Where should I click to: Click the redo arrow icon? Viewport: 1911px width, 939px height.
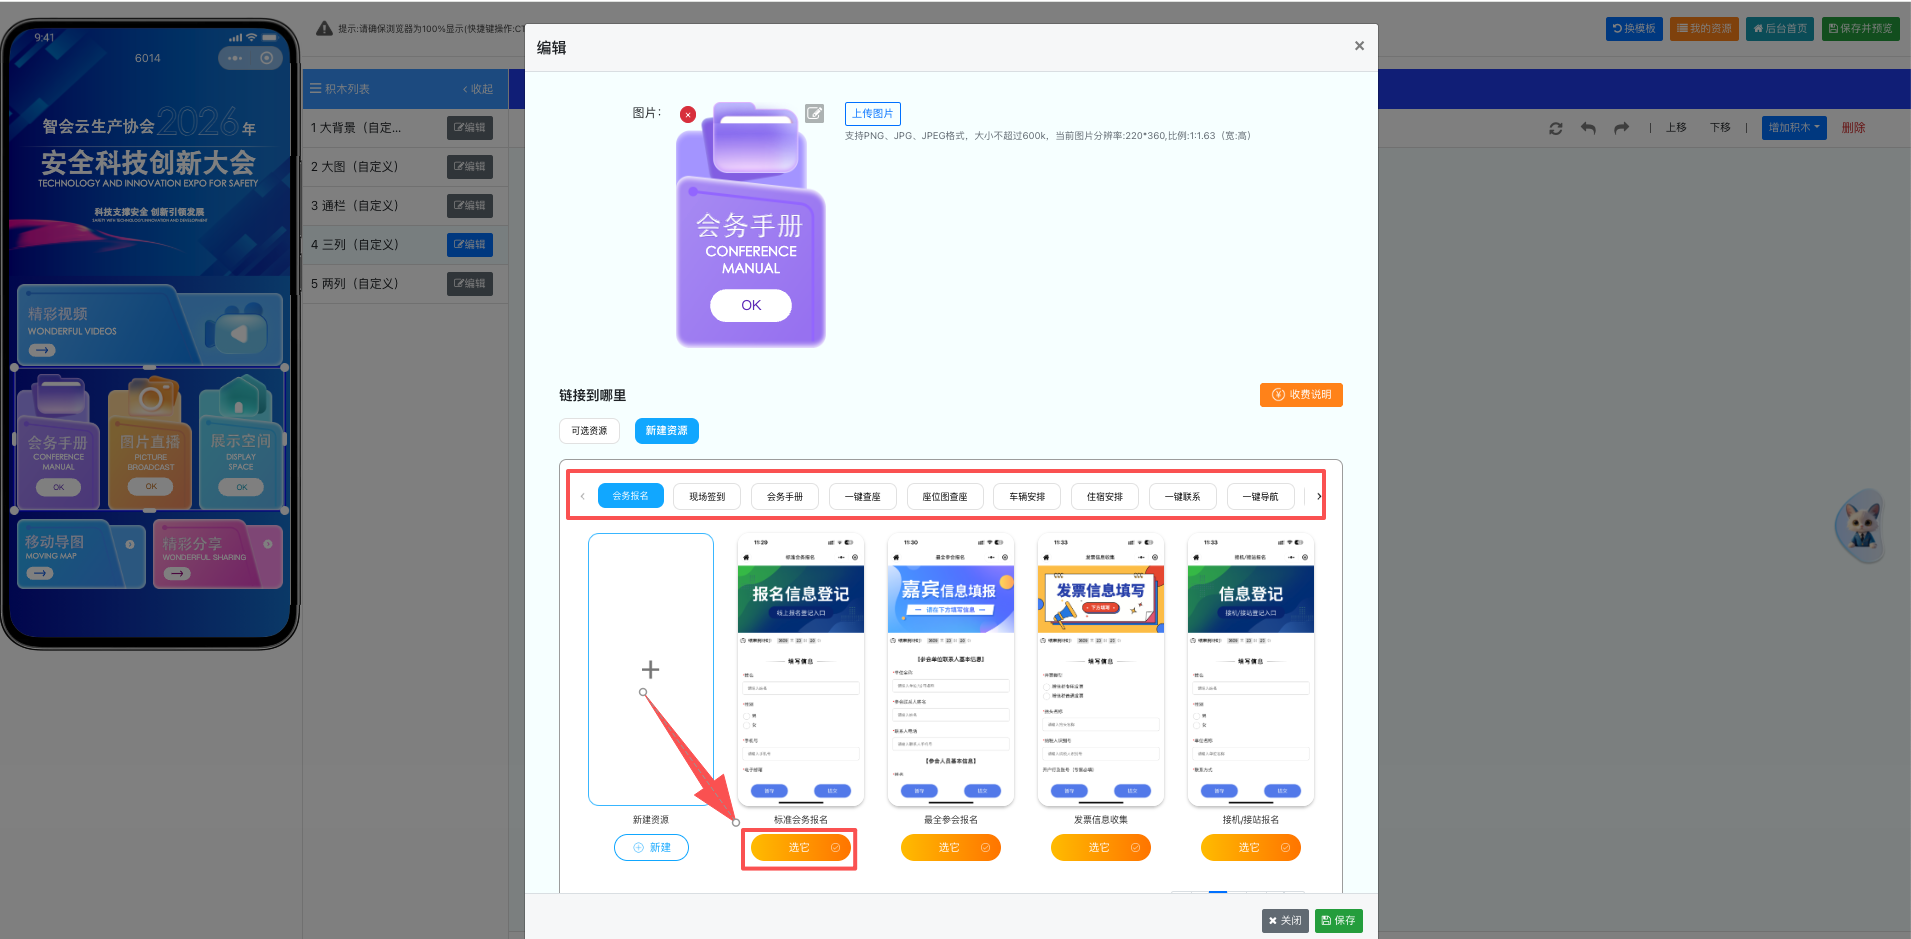(x=1621, y=128)
